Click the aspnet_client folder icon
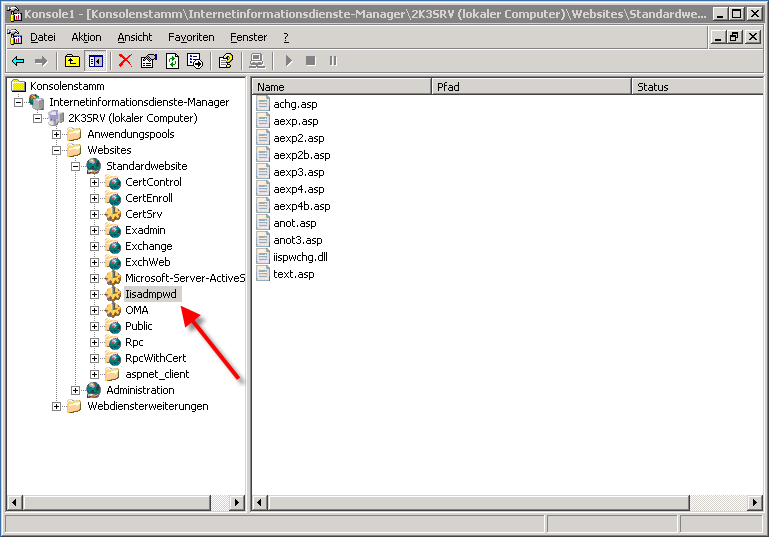769x537 pixels. tap(113, 374)
